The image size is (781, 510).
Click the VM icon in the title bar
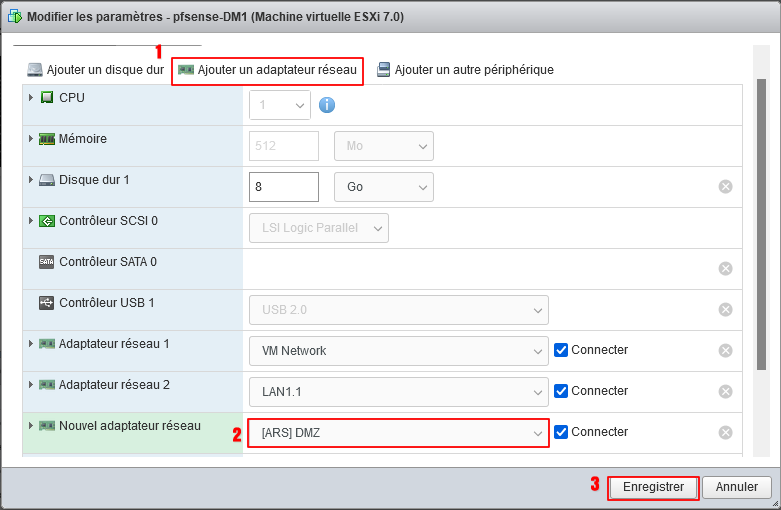pos(14,18)
